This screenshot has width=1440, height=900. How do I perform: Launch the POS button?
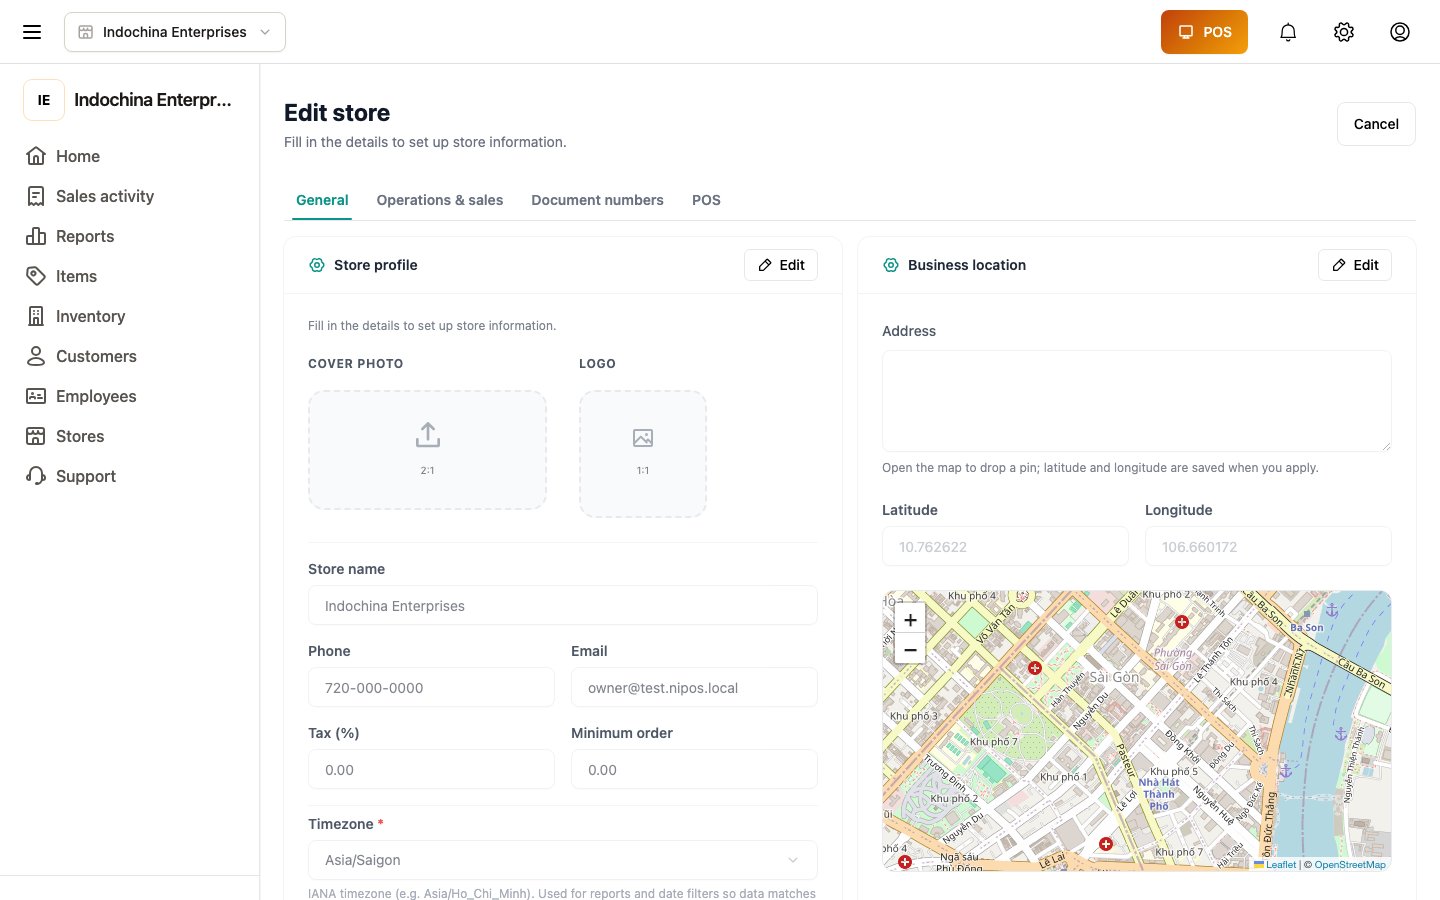tap(1204, 32)
